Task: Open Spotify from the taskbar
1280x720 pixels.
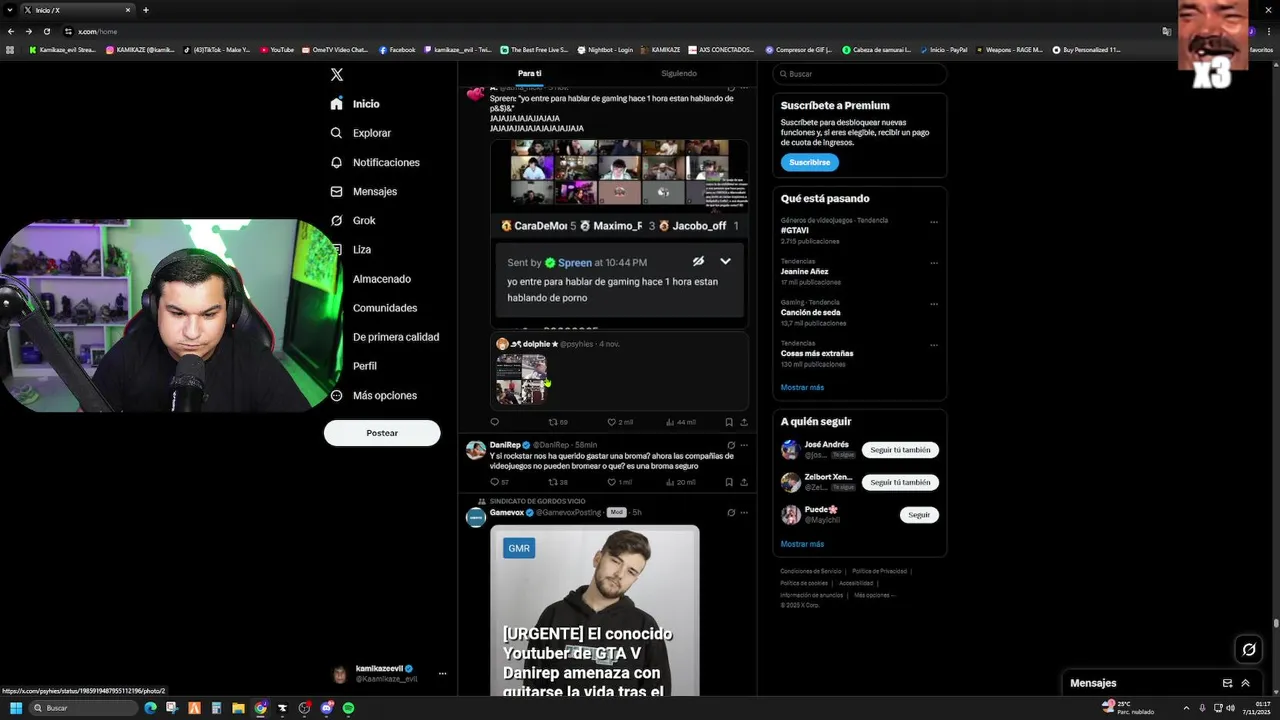Action: click(x=348, y=708)
